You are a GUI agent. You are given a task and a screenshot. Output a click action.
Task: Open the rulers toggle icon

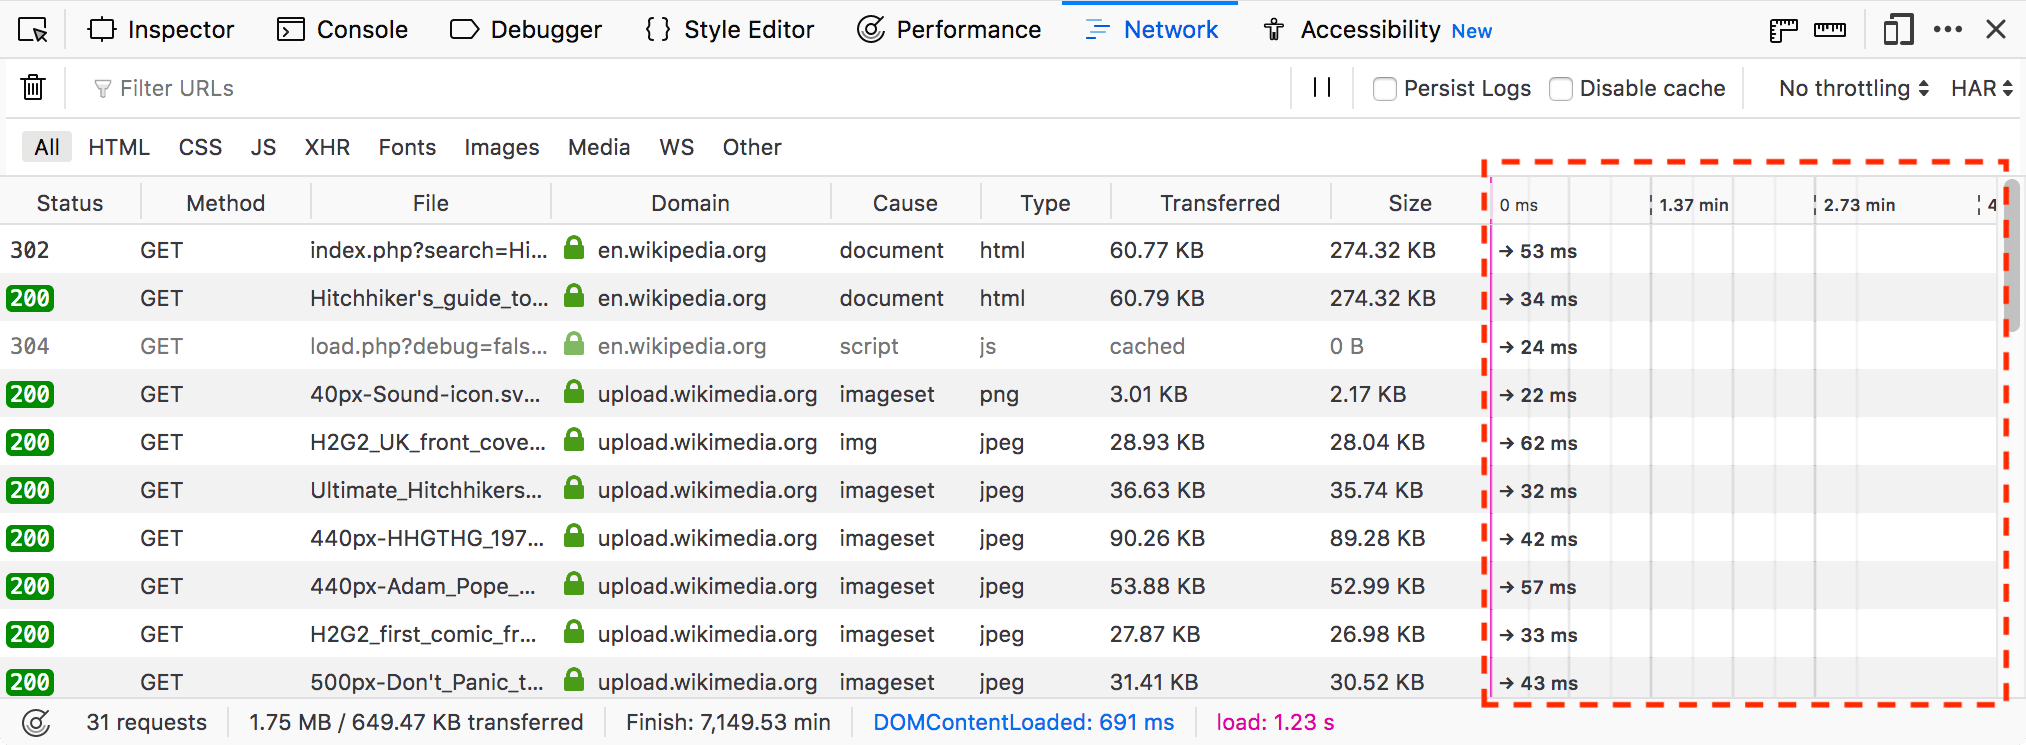click(1783, 30)
